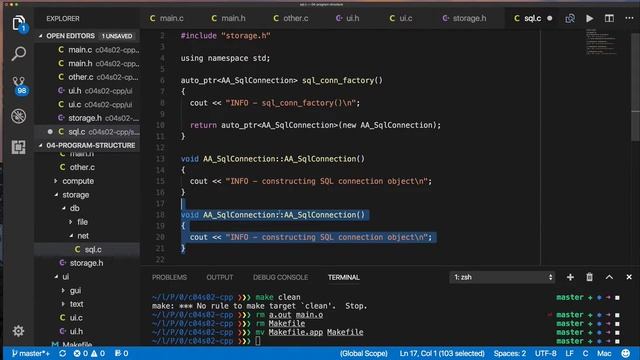Open other.c in Open Editors list

87,77
